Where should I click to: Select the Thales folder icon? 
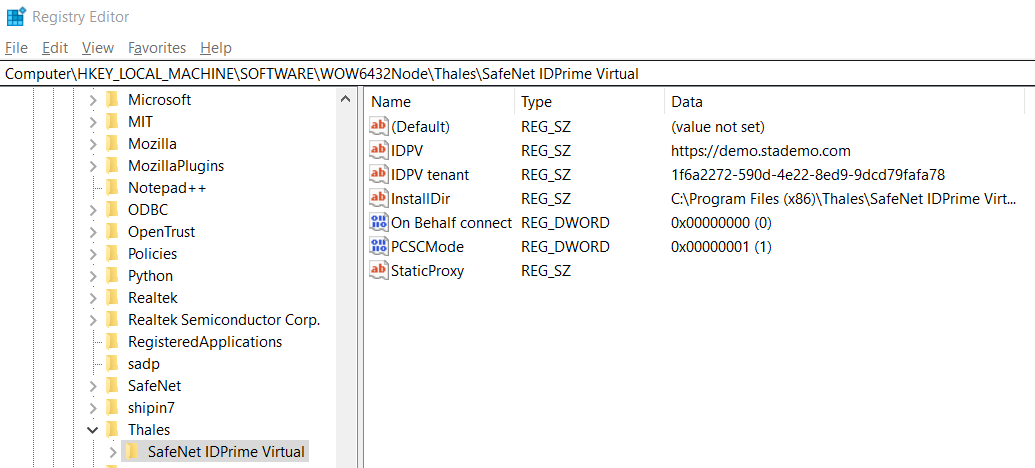pyautogui.click(x=112, y=430)
